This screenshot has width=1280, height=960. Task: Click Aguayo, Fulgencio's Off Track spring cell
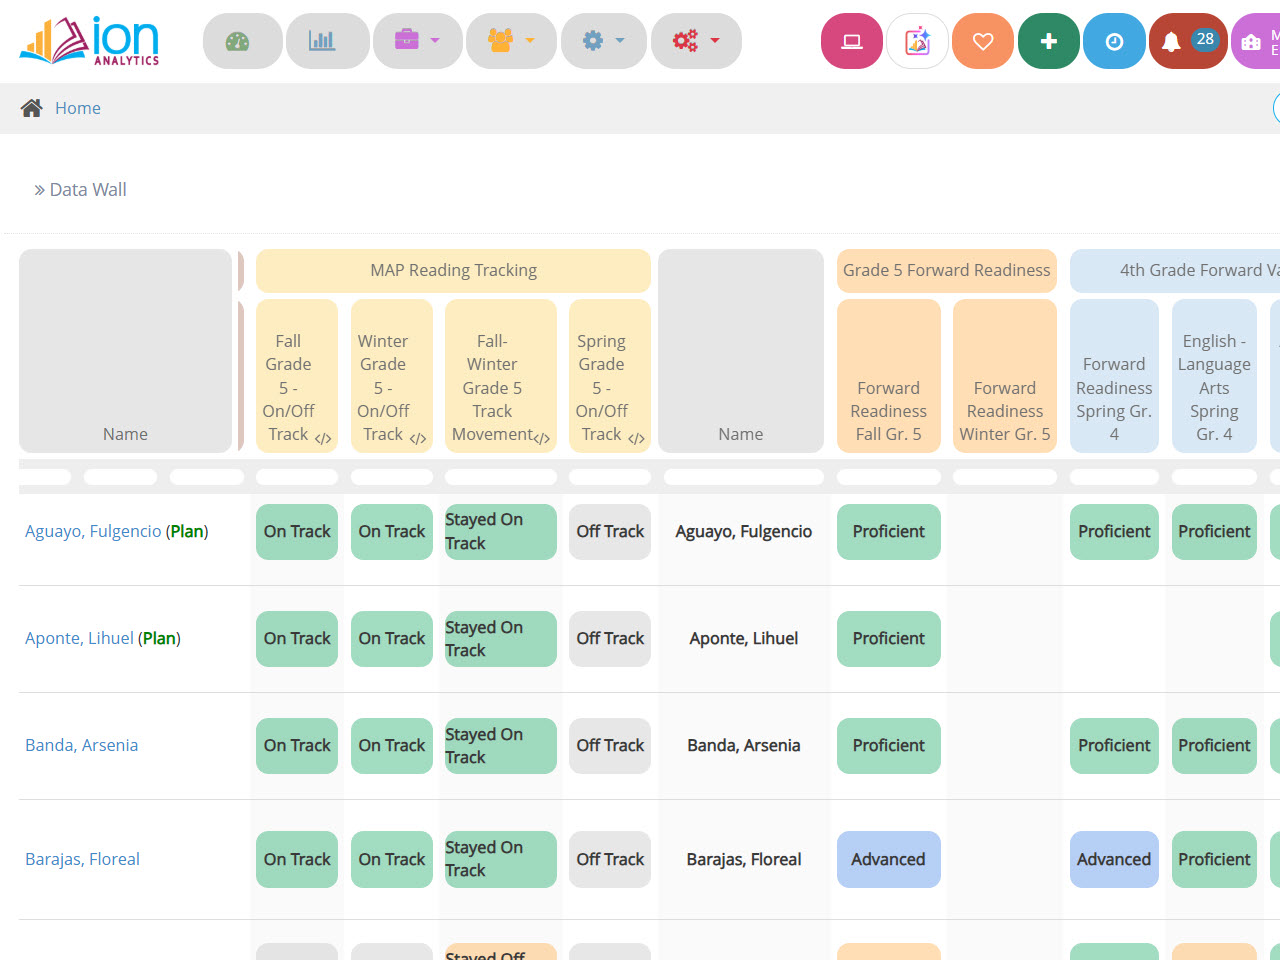[x=610, y=531]
